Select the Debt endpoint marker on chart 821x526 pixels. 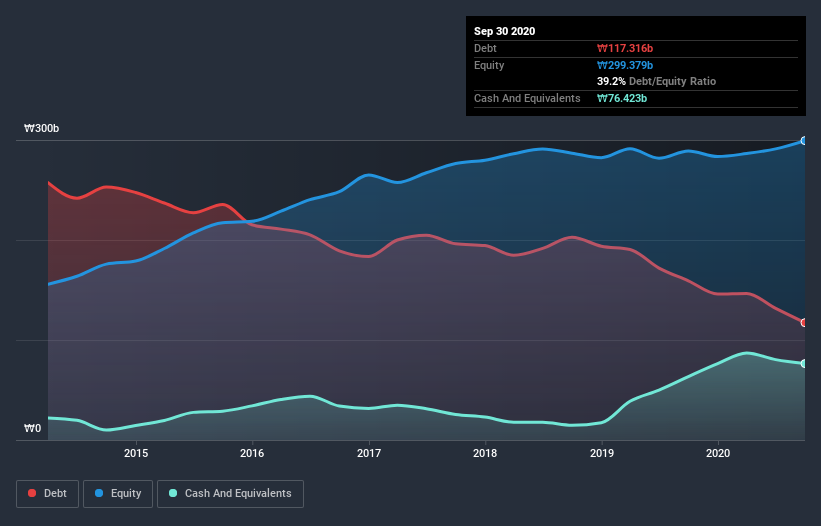[x=804, y=322]
